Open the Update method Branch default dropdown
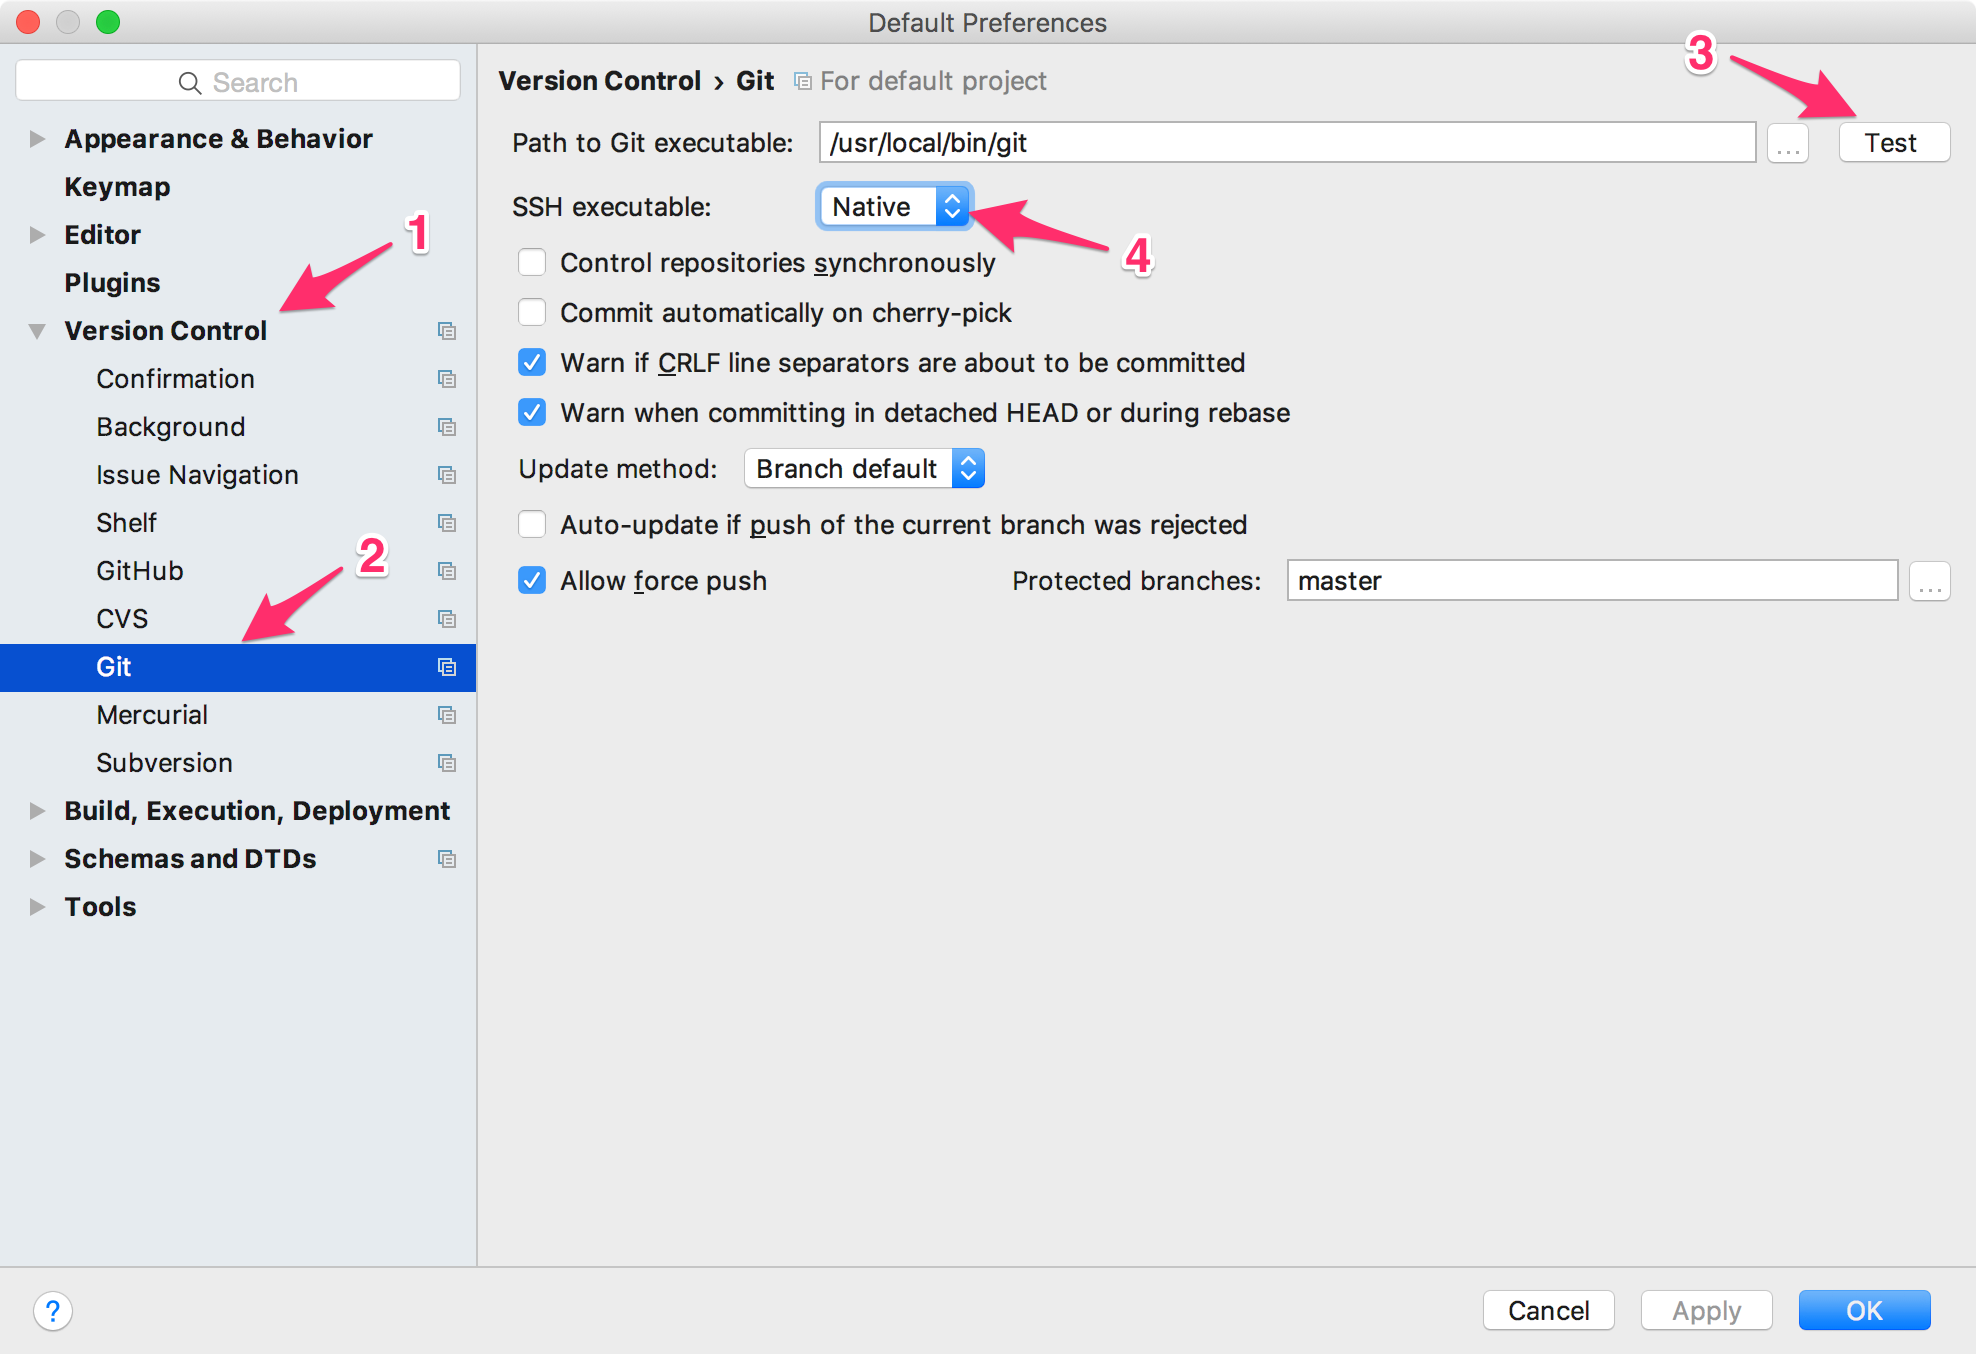1976x1354 pixels. point(864,469)
